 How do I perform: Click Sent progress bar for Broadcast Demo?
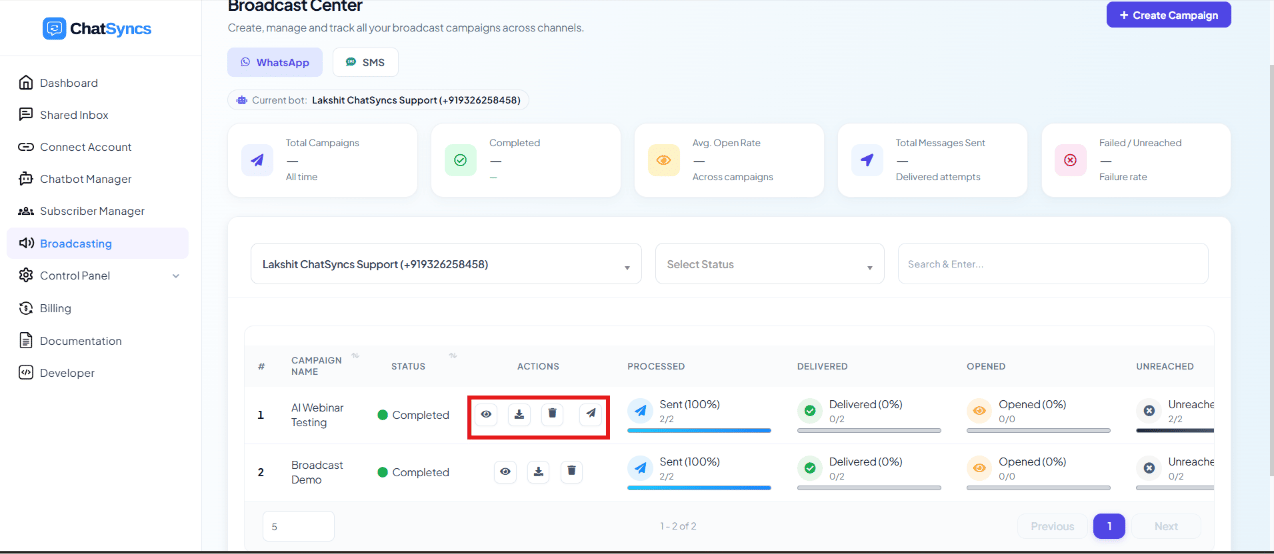(699, 487)
